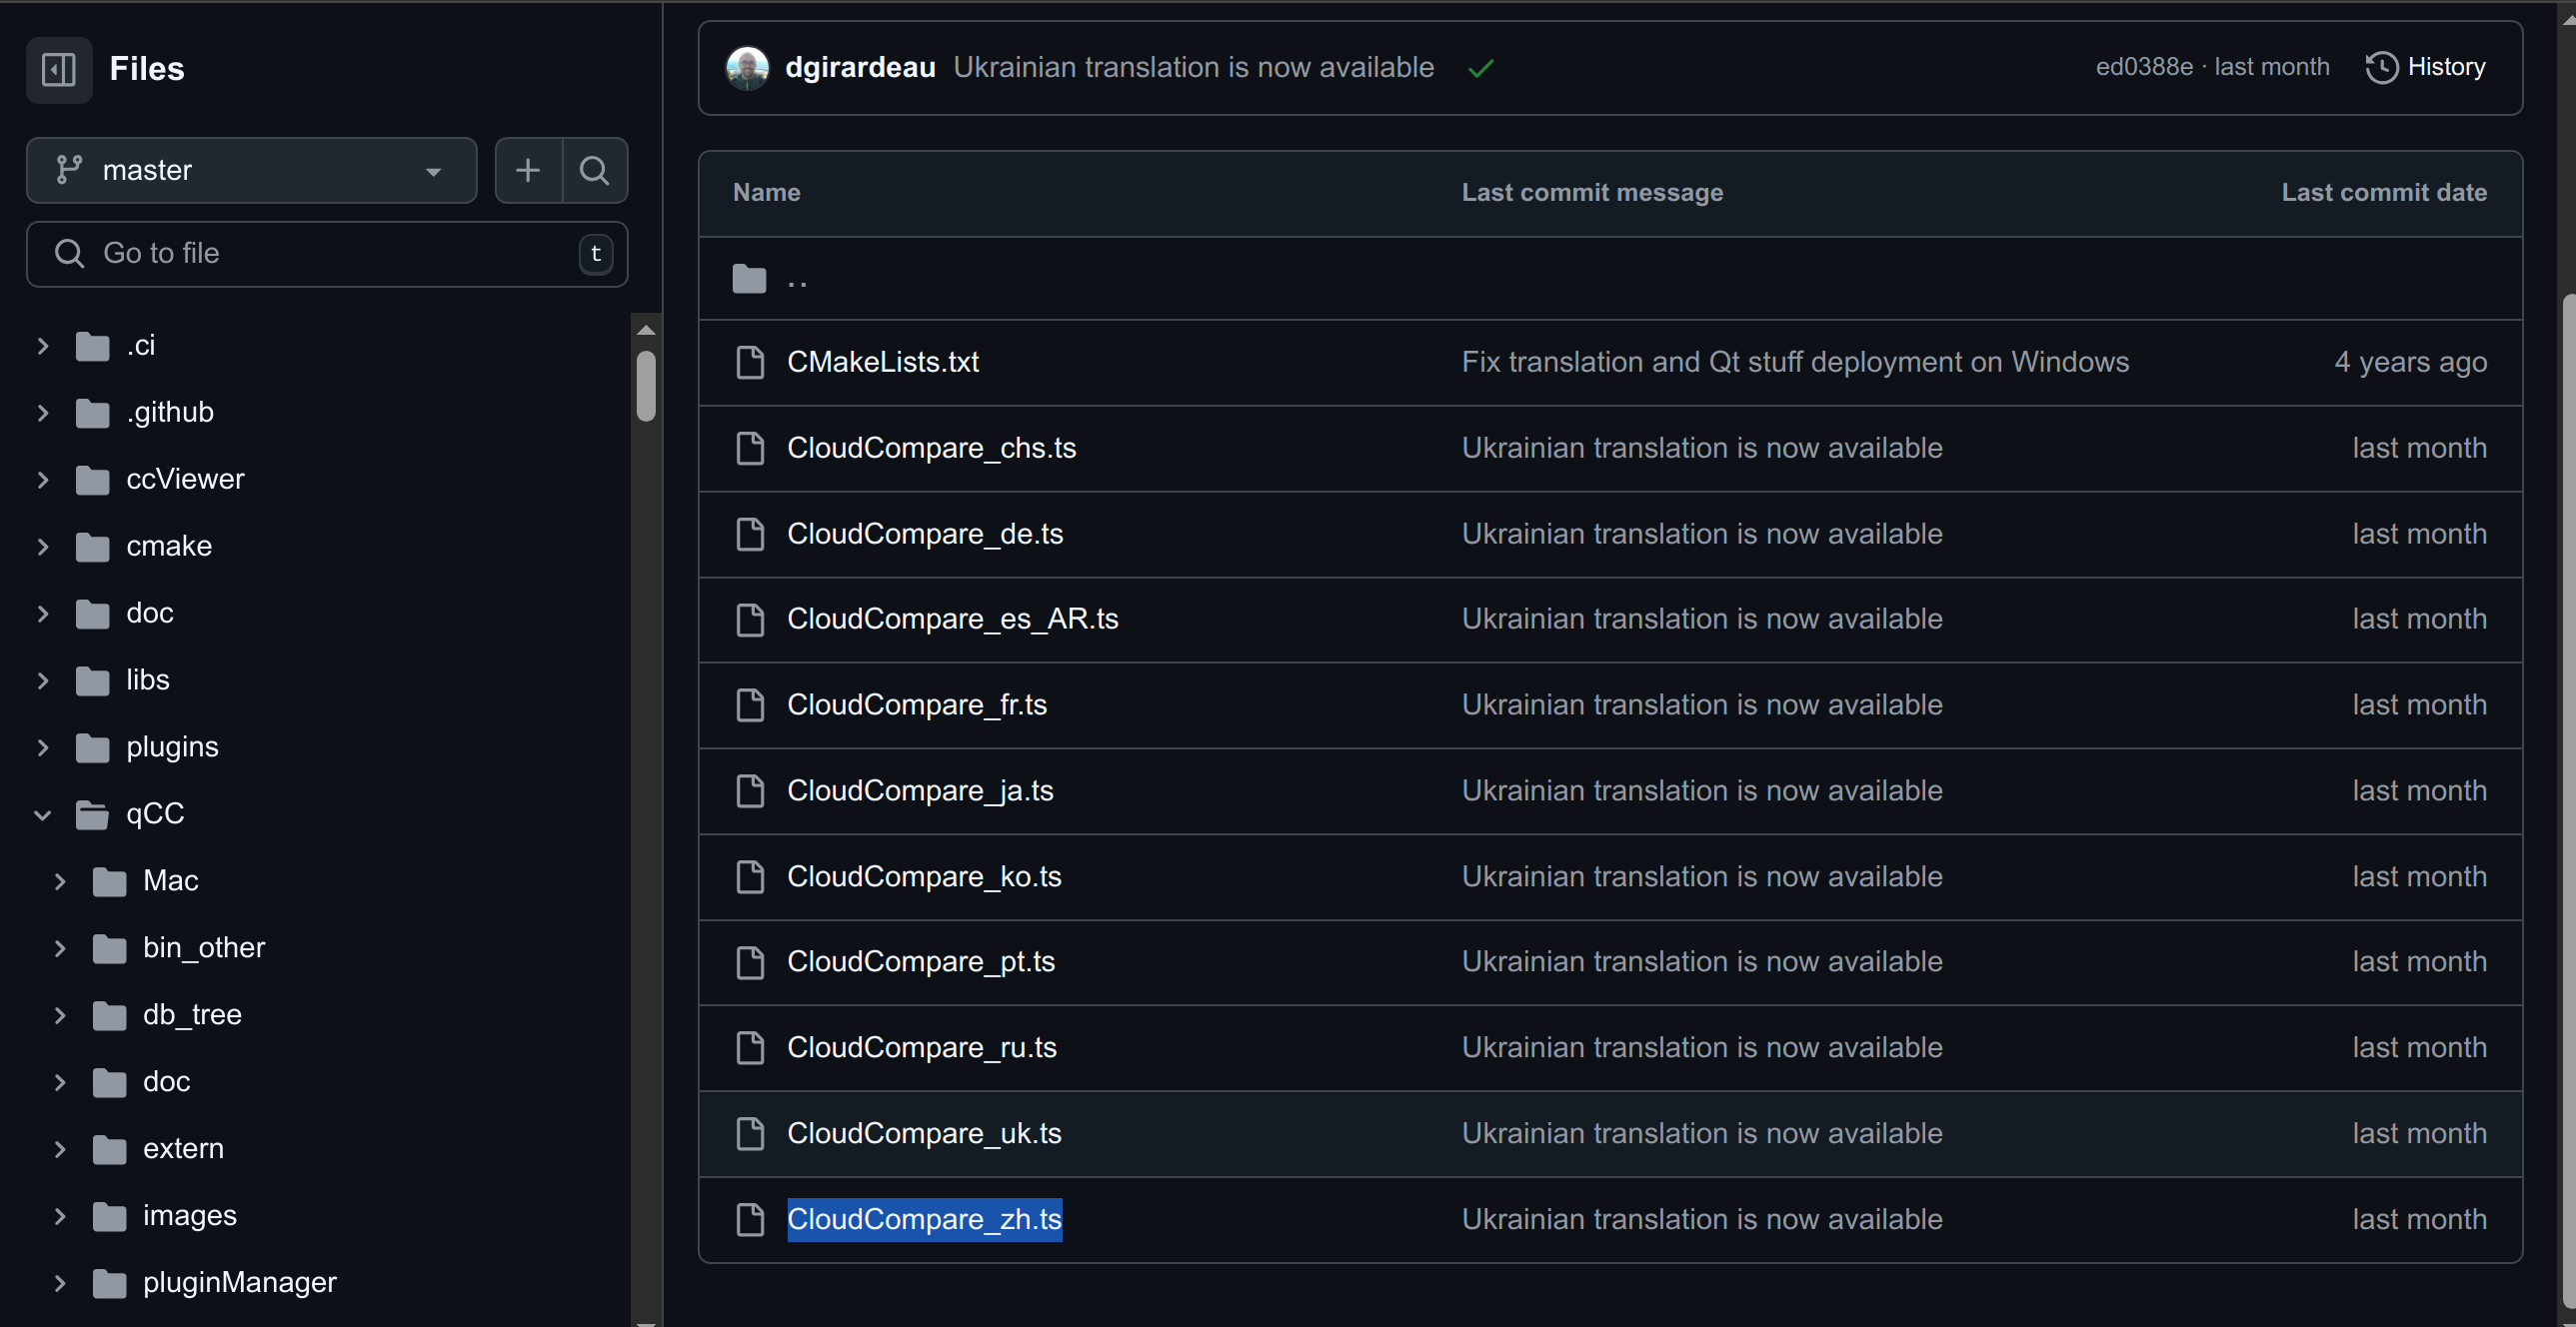Expand the pluginManager folder chevron
The image size is (2576, 1327).
click(x=59, y=1283)
